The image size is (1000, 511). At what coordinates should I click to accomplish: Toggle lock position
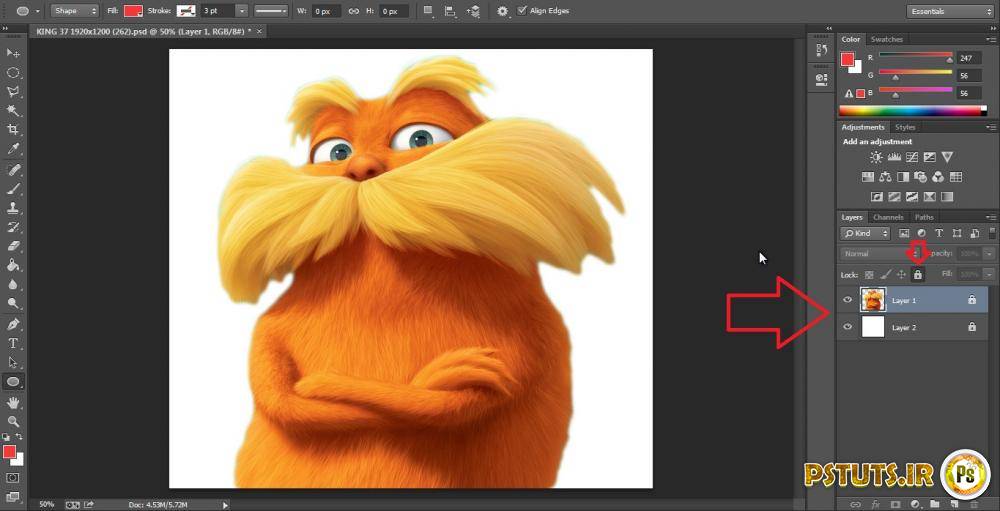[902, 275]
